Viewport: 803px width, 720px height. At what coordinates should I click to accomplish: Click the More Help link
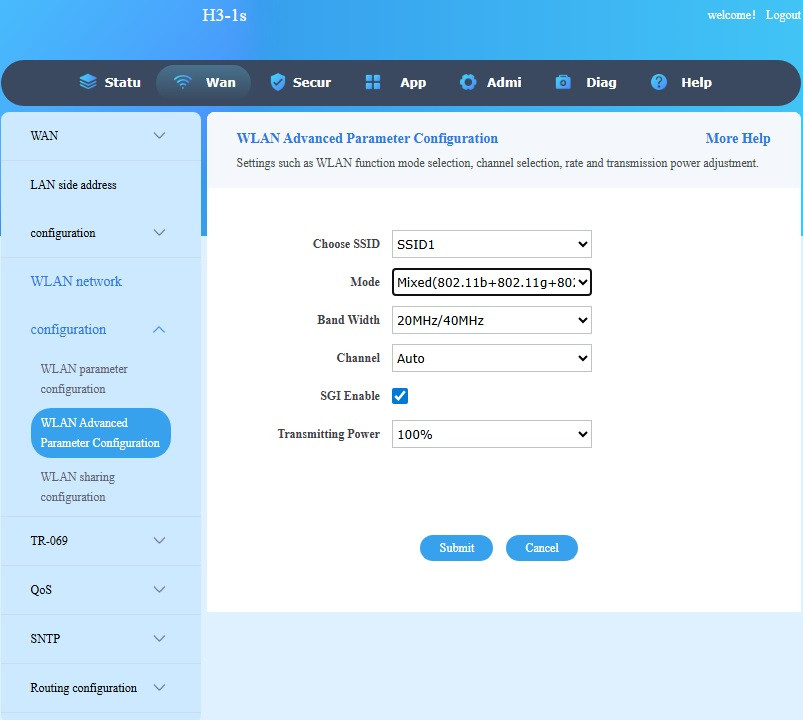click(x=737, y=139)
